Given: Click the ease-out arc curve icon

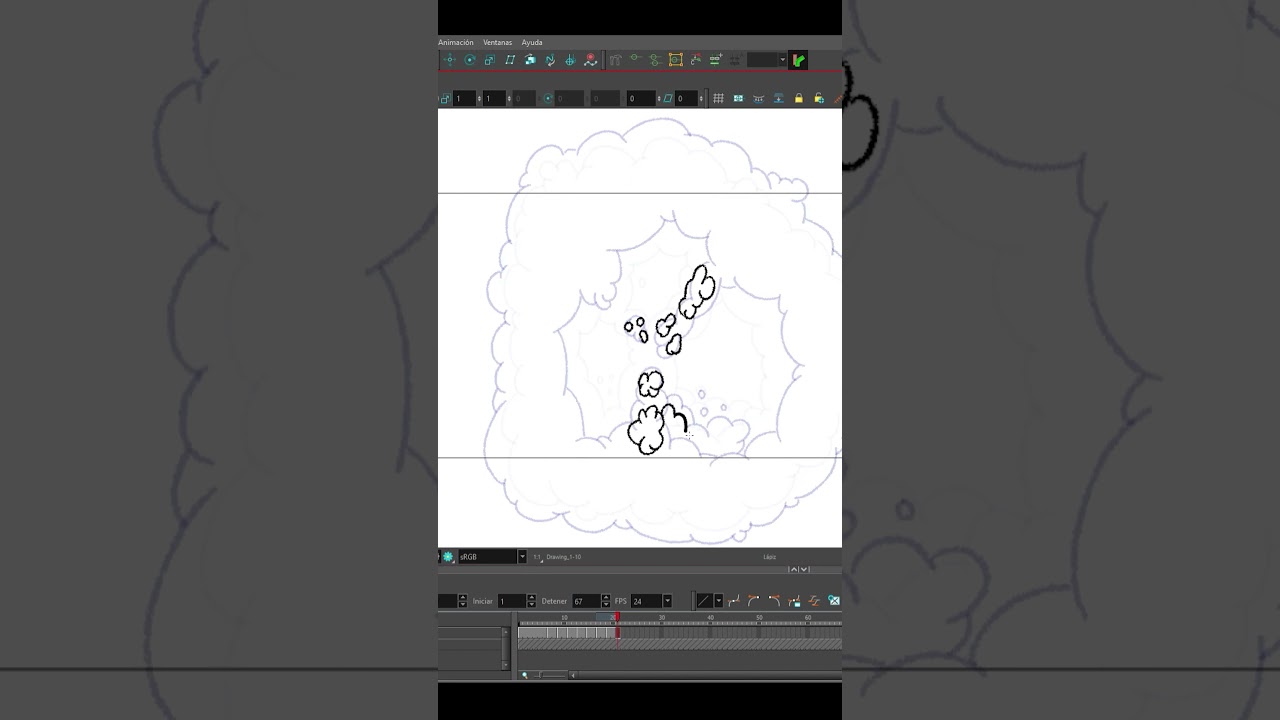Looking at the screenshot, I should 774,601.
